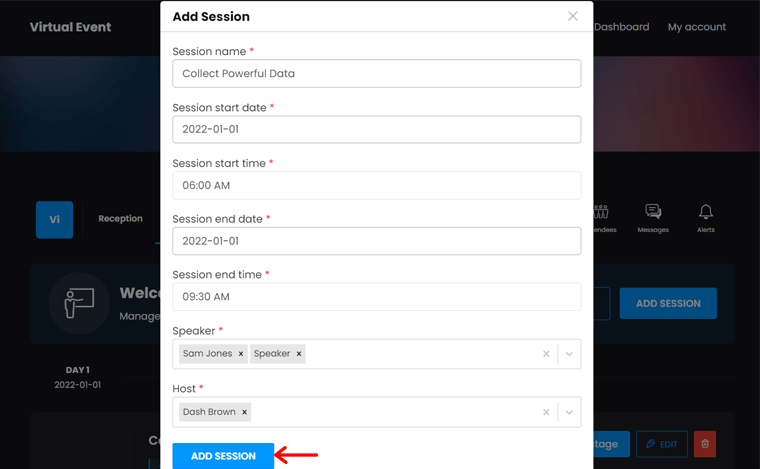Open the Messages chat icon
Screen dimensions: 760x469
point(653,215)
